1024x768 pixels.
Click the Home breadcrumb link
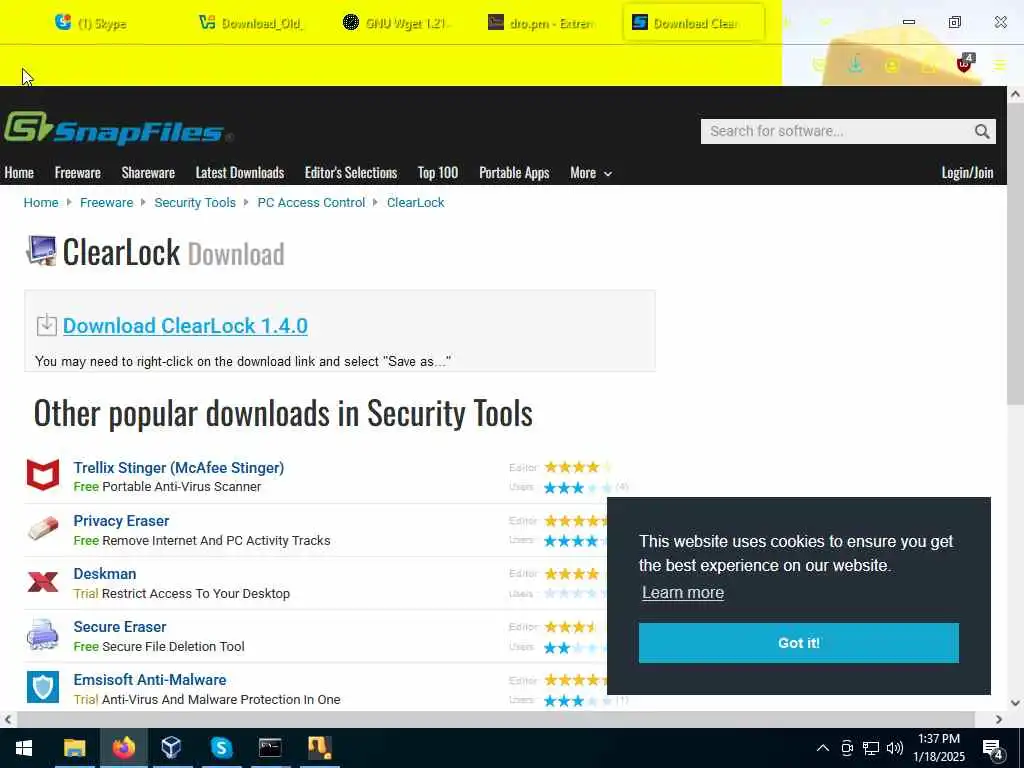pos(41,202)
